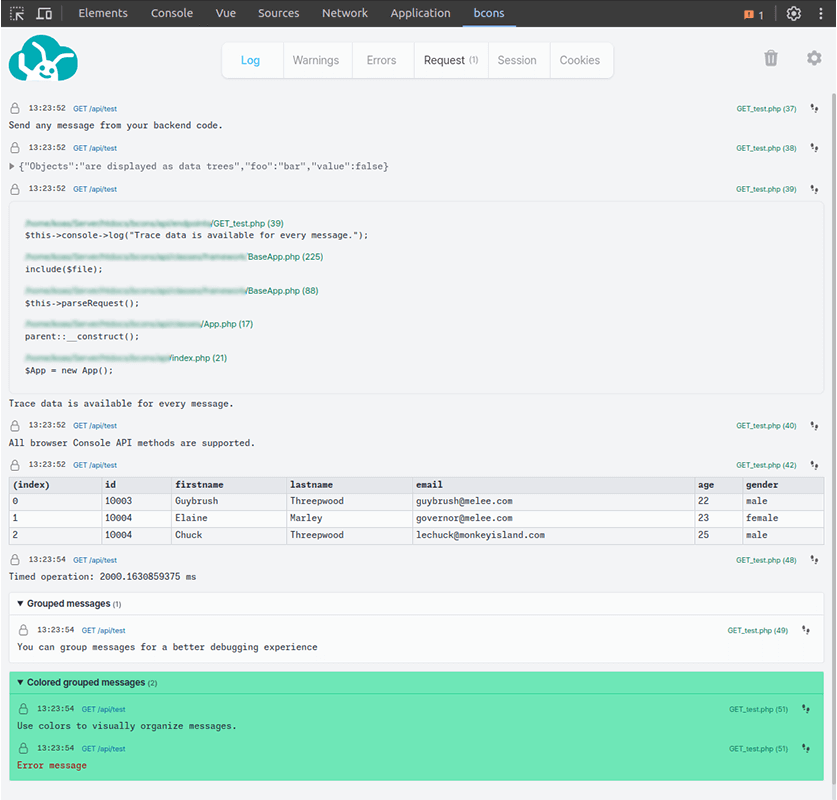Image resolution: width=837 pixels, height=800 pixels.
Task: Open the DevTools three-dot more menu
Action: [x=820, y=13]
